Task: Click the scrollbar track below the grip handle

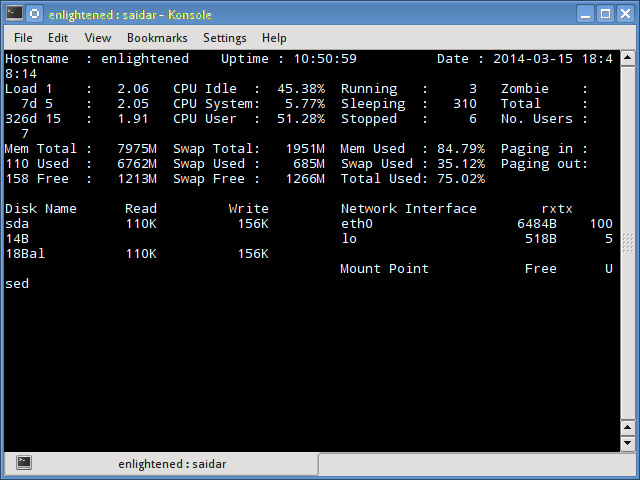Action: (627, 350)
